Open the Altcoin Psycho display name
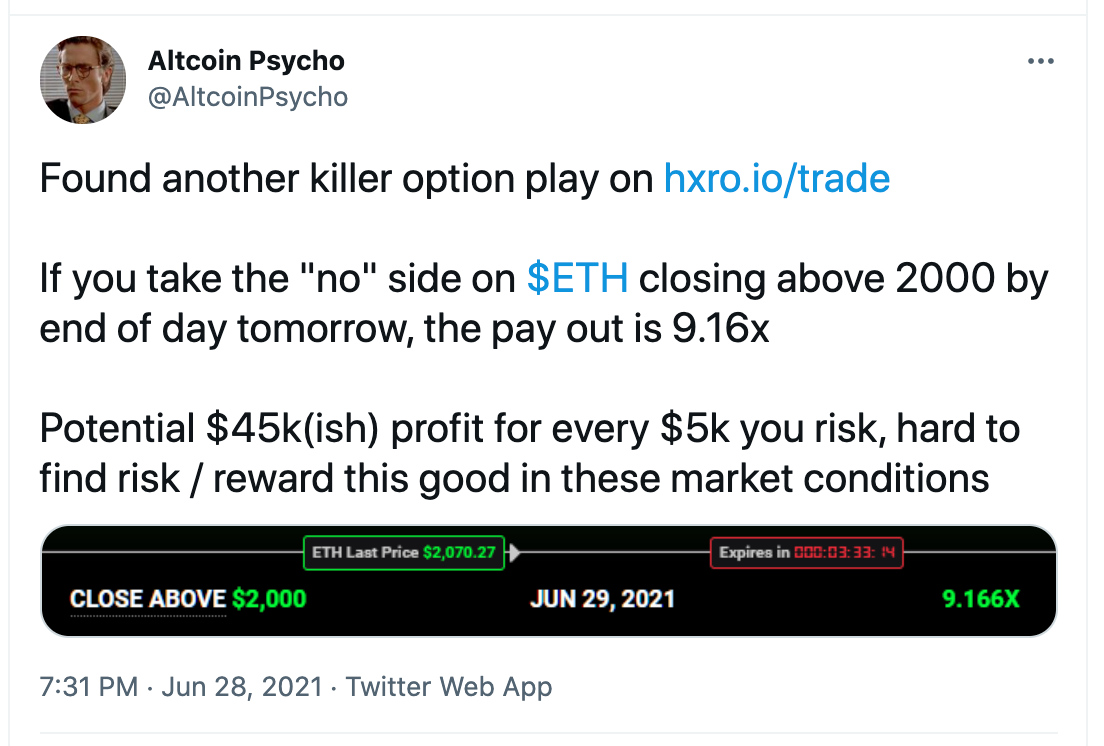Screen dimensions: 1104x746 (x=246, y=61)
